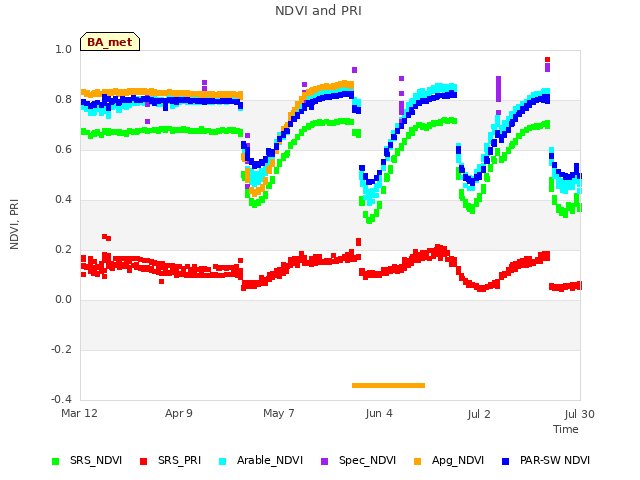640x480 pixels.
Task: Click the Time x-axis label
Action: click(x=566, y=429)
